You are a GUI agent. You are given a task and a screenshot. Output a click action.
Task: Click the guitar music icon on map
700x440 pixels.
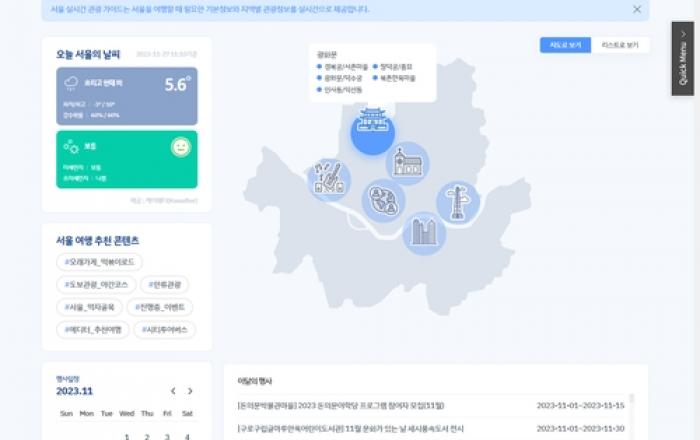pyautogui.click(x=329, y=180)
